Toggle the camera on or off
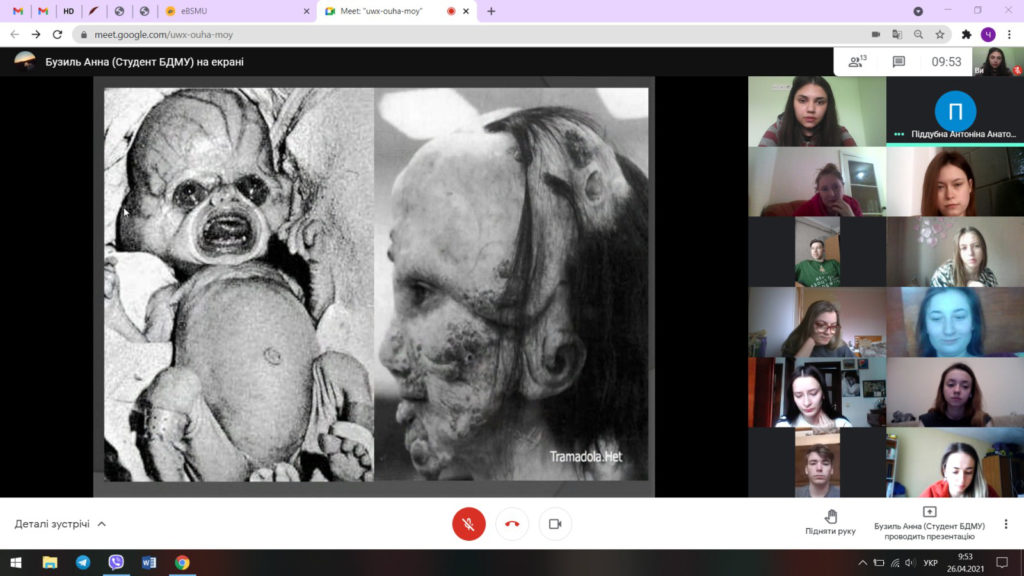Screen dimensions: 1024x576 [x=555, y=523]
